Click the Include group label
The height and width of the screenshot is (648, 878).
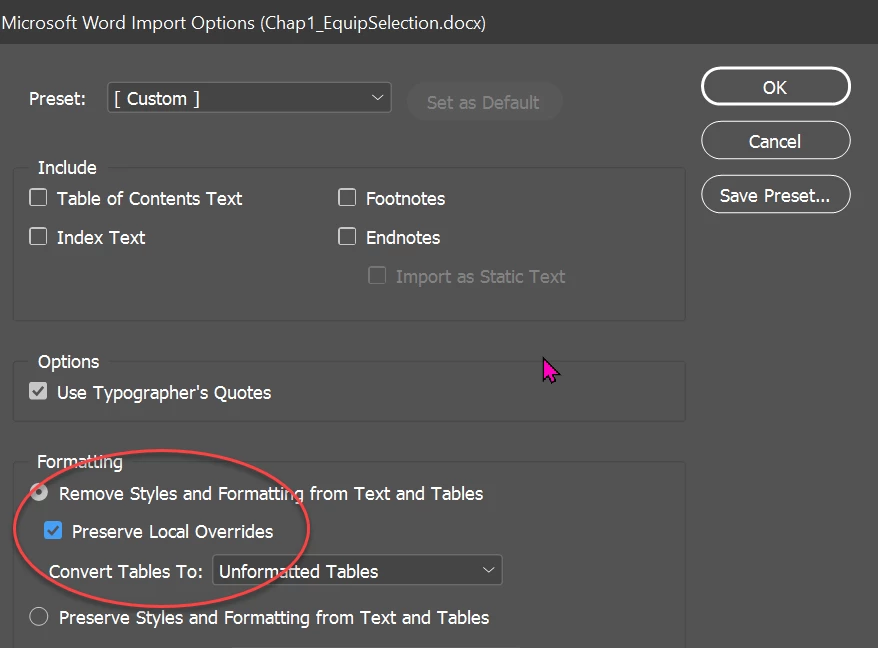pyautogui.click(x=67, y=167)
